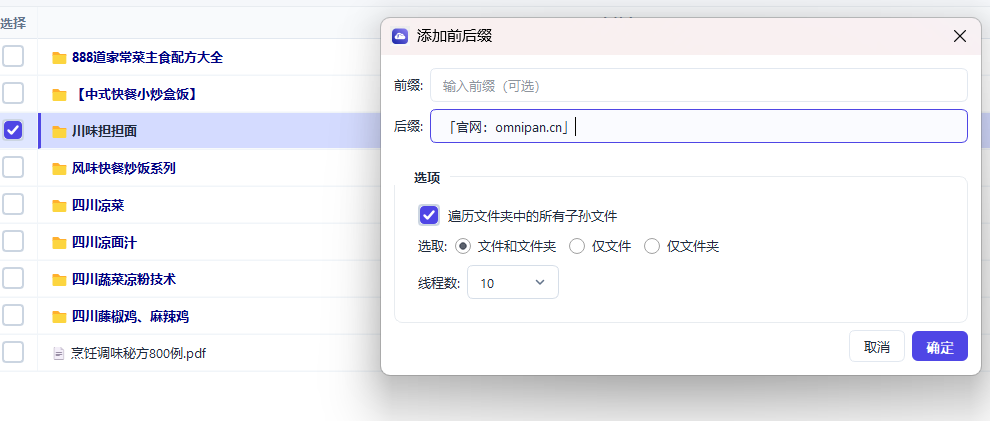990x421 pixels.
Task: Click the folder icon of 四川蔬菜凉粉技术
Action: click(59, 280)
